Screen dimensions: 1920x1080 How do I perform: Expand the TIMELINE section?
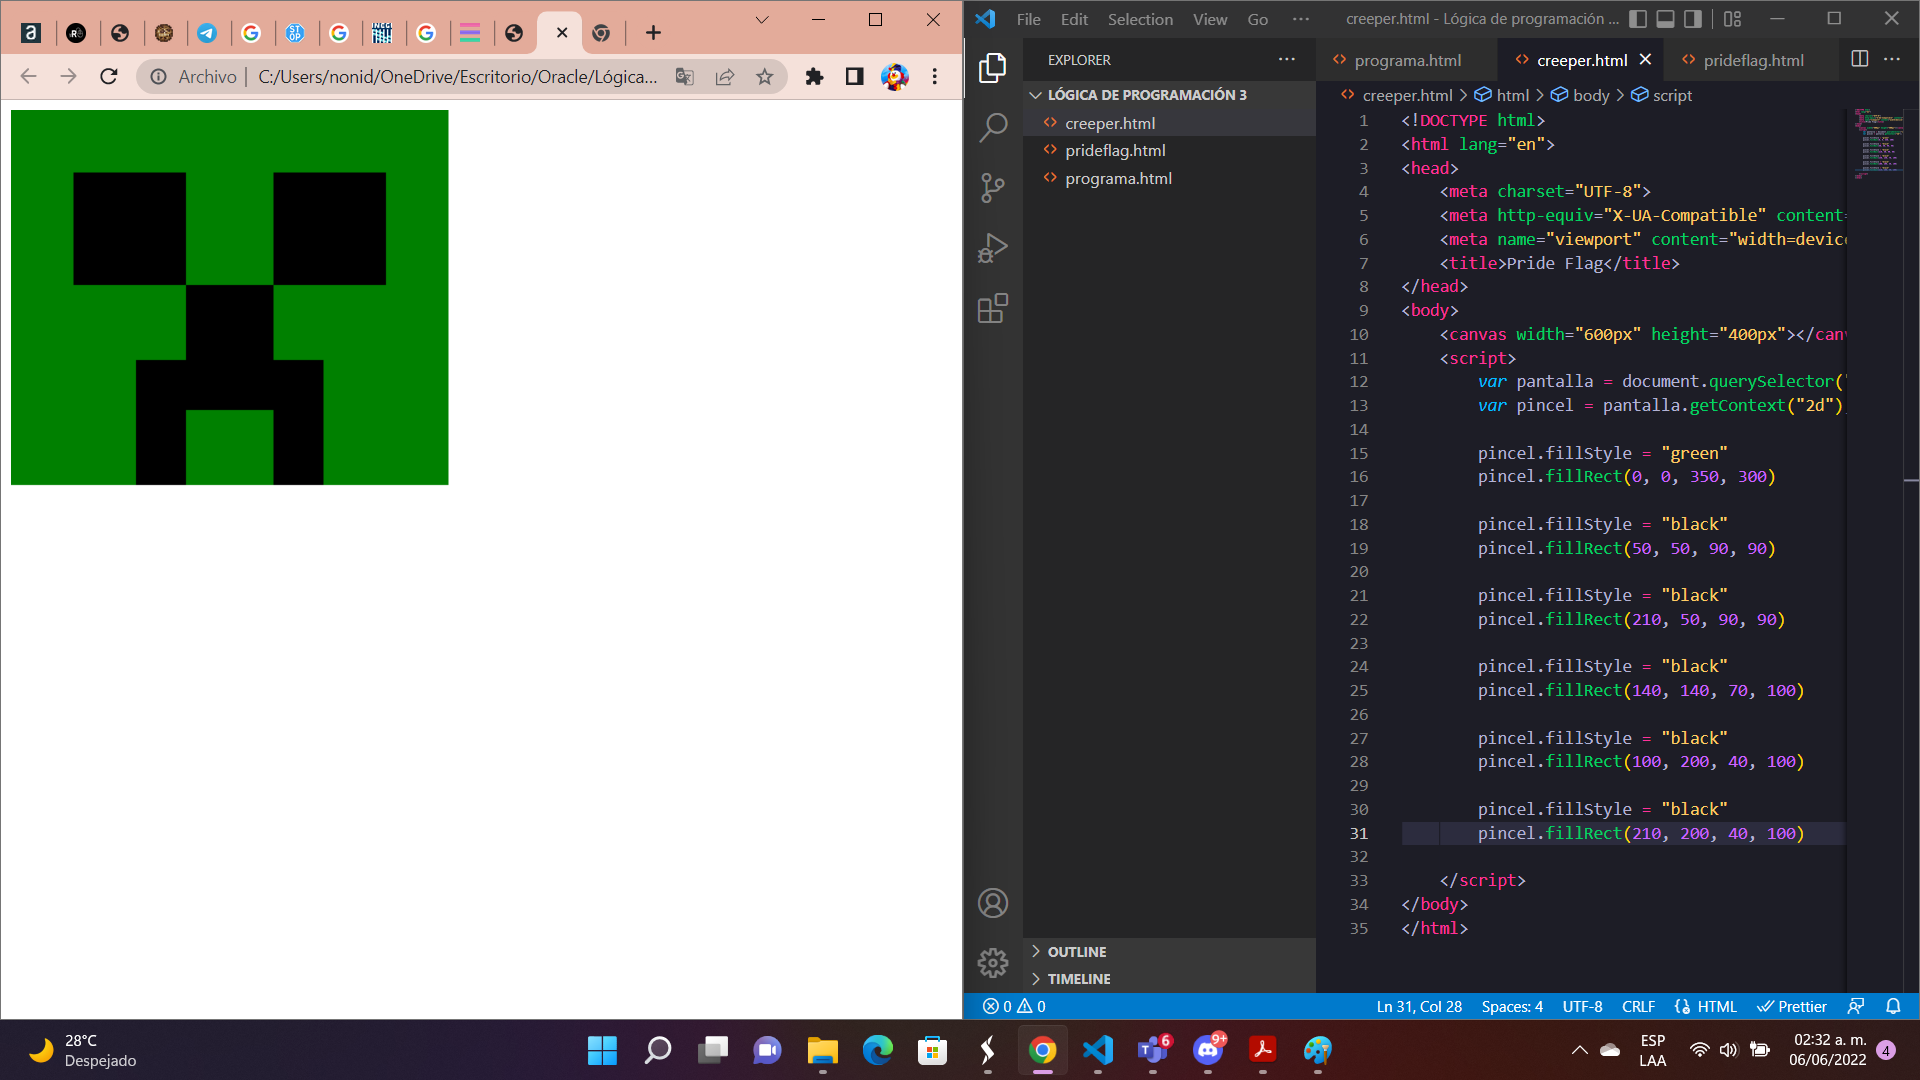tap(1169, 979)
